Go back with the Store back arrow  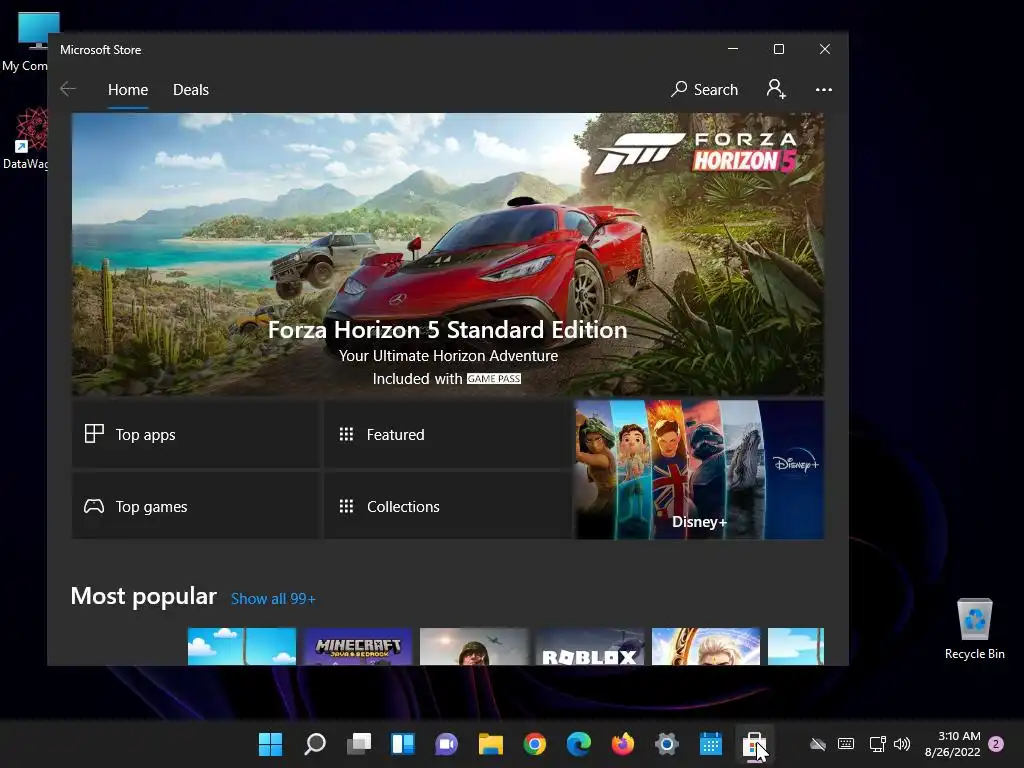tap(68, 89)
